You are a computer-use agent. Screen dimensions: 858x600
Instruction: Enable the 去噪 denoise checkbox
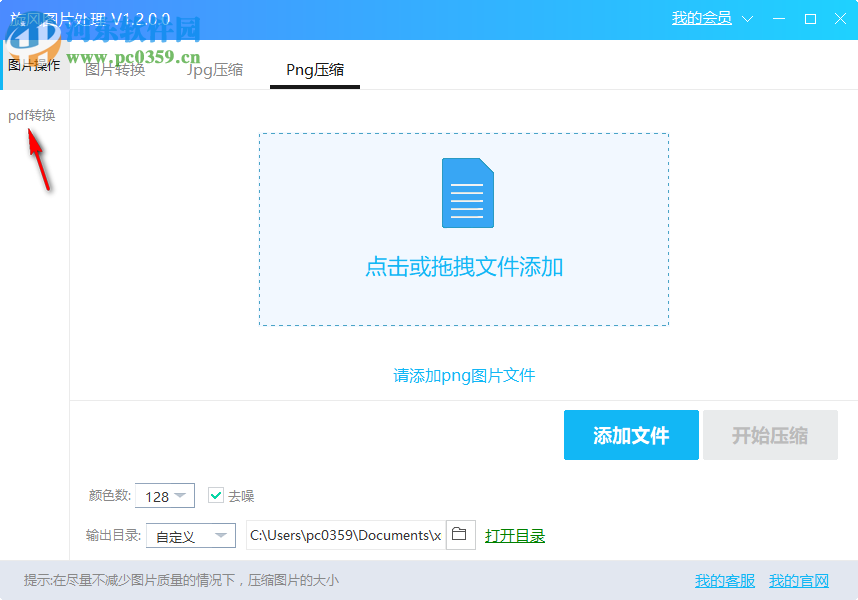click(x=216, y=495)
